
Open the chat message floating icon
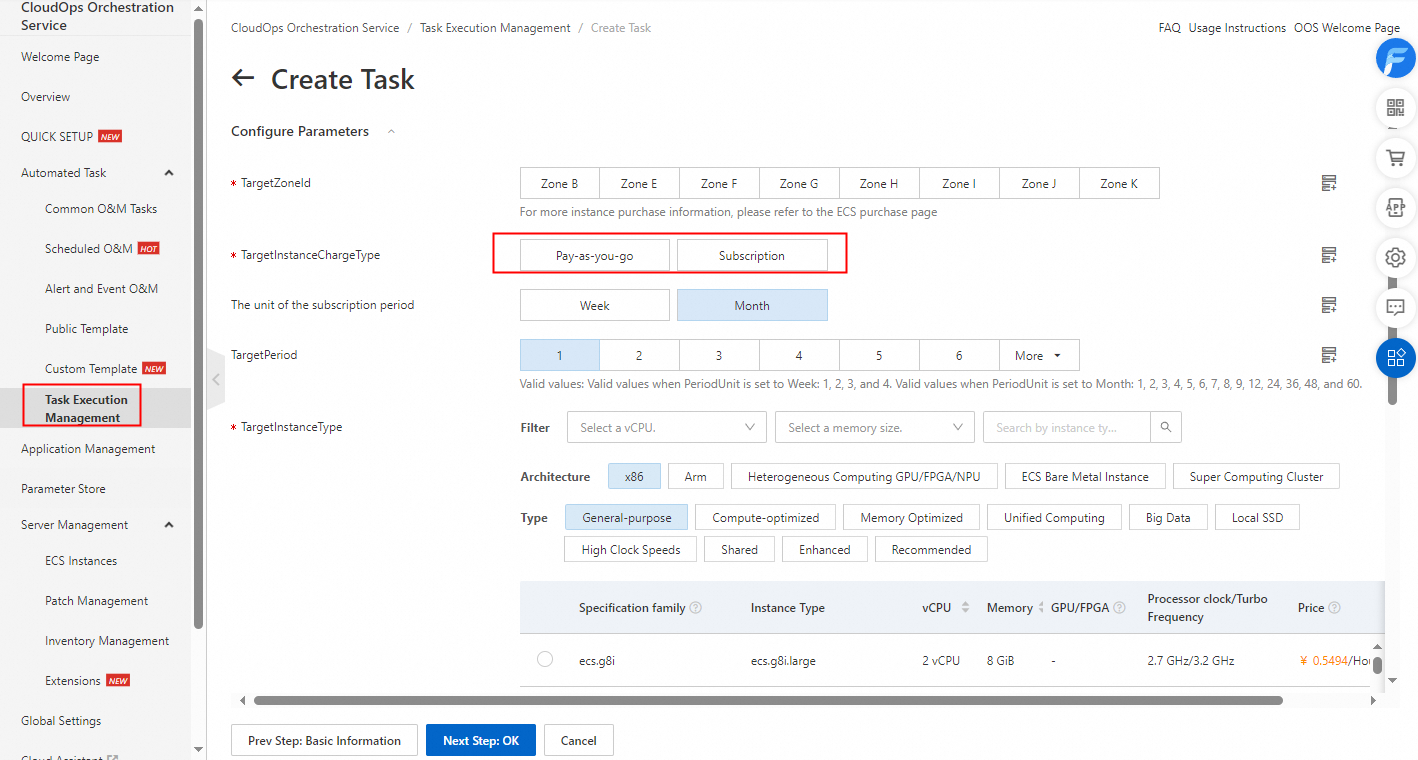point(1395,308)
